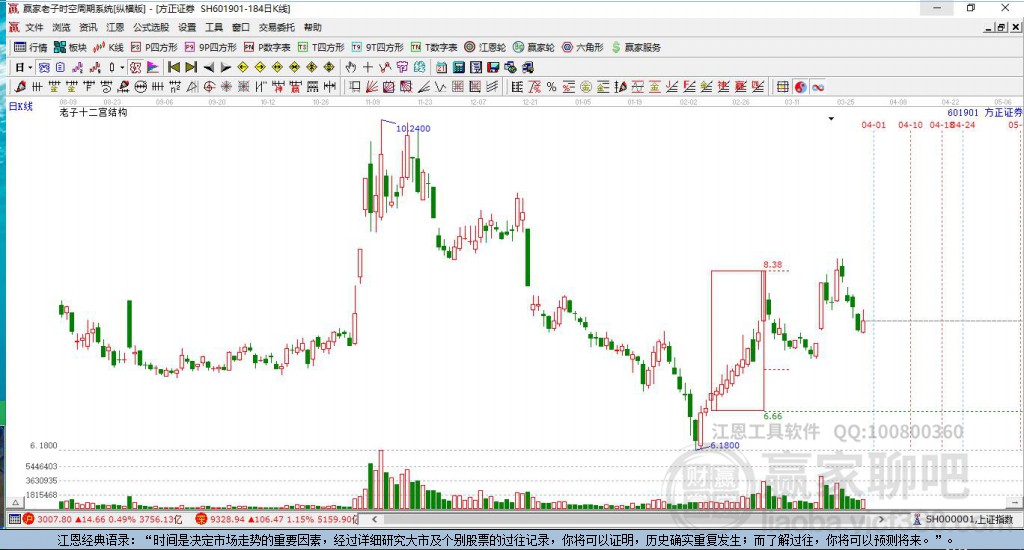Image resolution: width=1024 pixels, height=550 pixels.
Task: Select the crosshair plus cursor tool
Action: click(x=368, y=67)
